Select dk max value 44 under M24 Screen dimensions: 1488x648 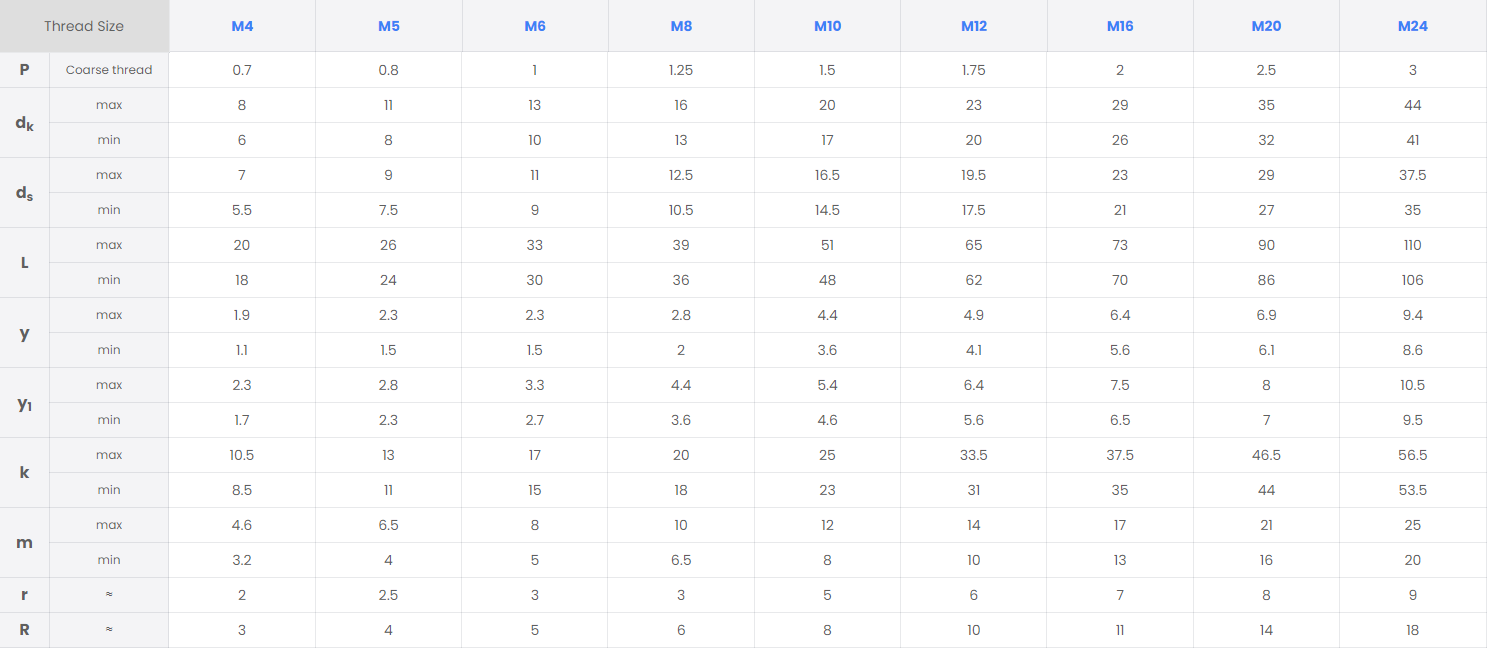(1412, 105)
